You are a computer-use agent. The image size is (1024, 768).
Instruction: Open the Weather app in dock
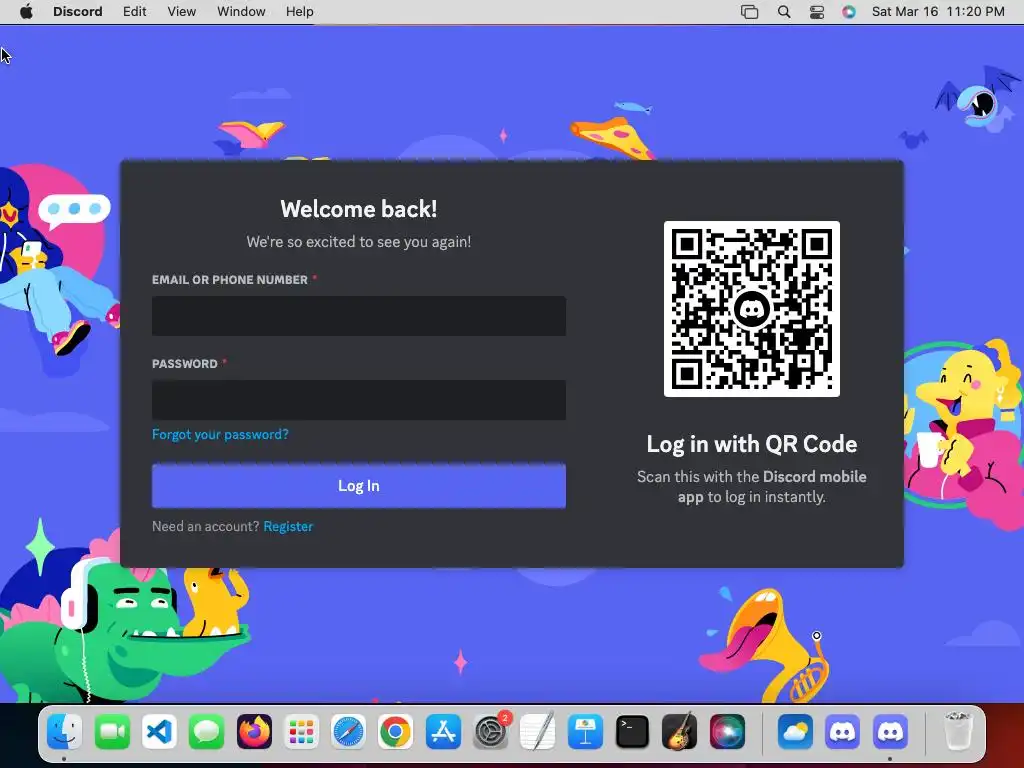coord(795,731)
